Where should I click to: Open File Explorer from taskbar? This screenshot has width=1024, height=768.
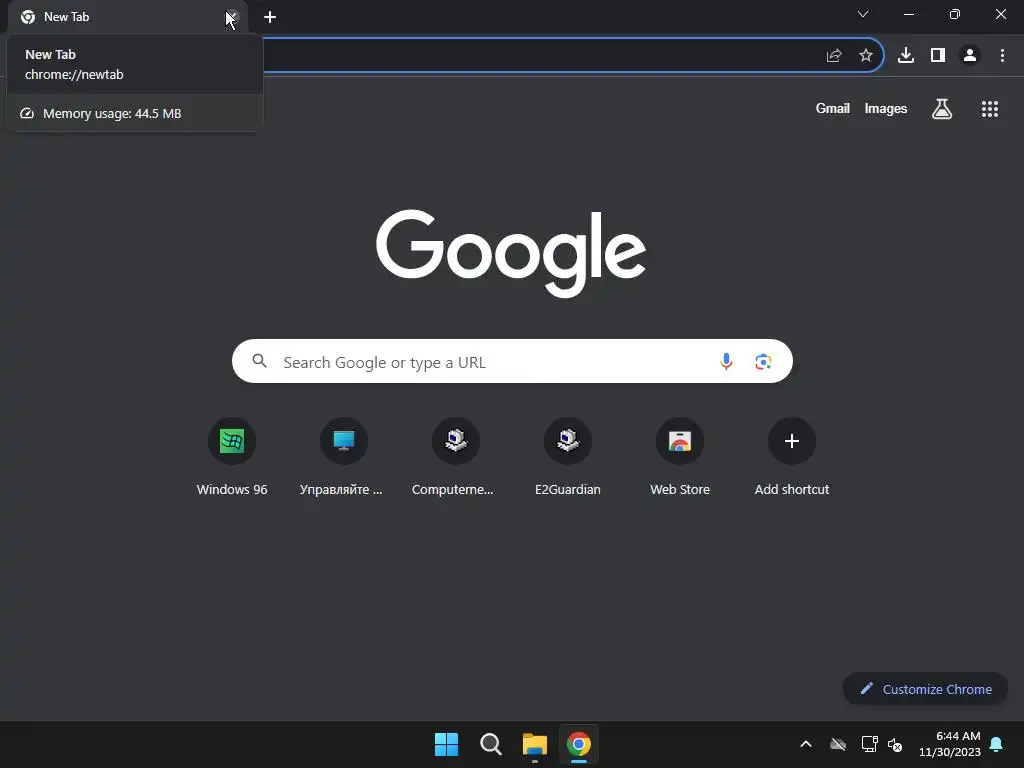[534, 744]
